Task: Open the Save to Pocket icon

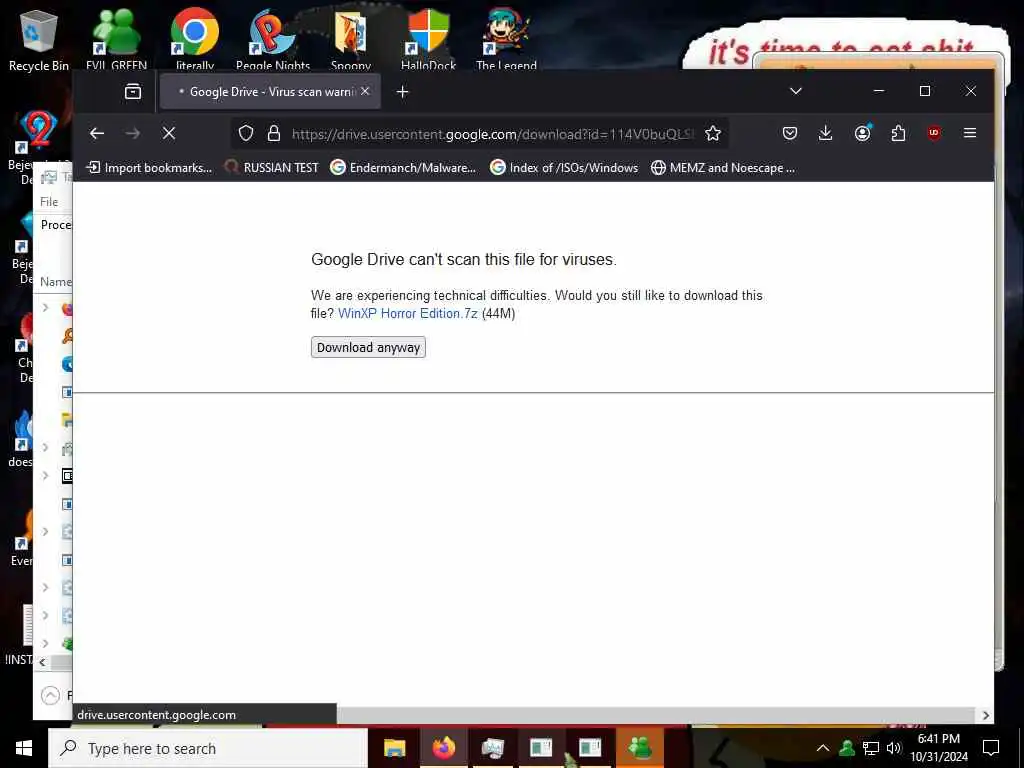Action: click(x=790, y=133)
